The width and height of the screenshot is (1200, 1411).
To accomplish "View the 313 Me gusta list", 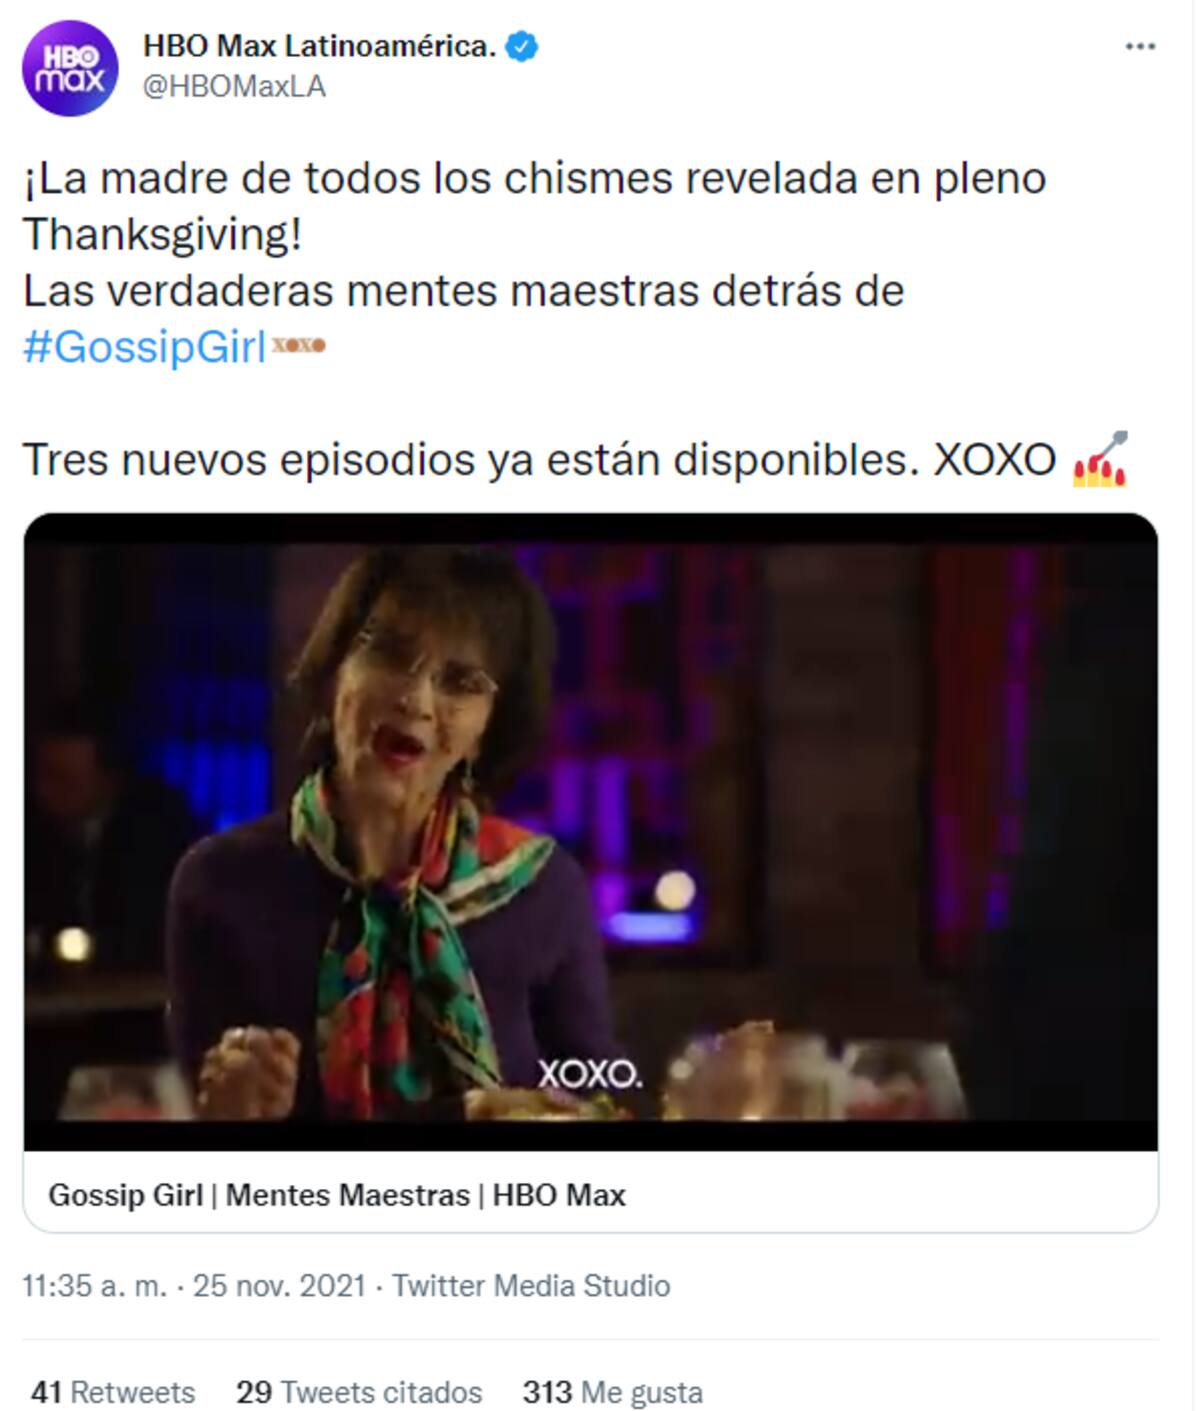I will click(612, 1392).
